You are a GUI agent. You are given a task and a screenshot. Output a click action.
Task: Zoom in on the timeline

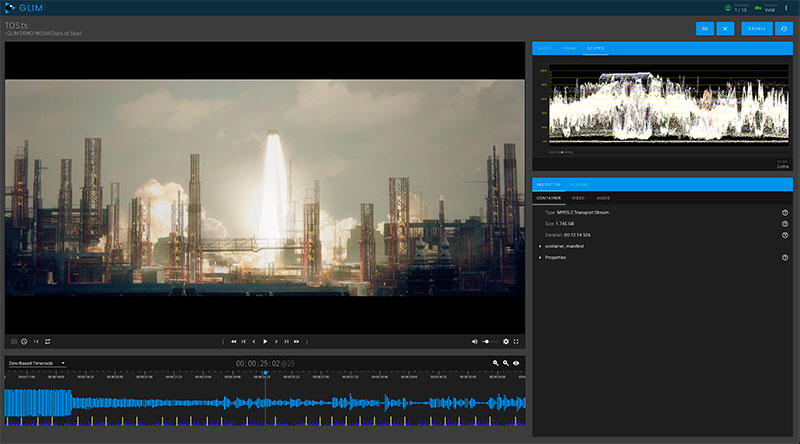click(x=495, y=363)
